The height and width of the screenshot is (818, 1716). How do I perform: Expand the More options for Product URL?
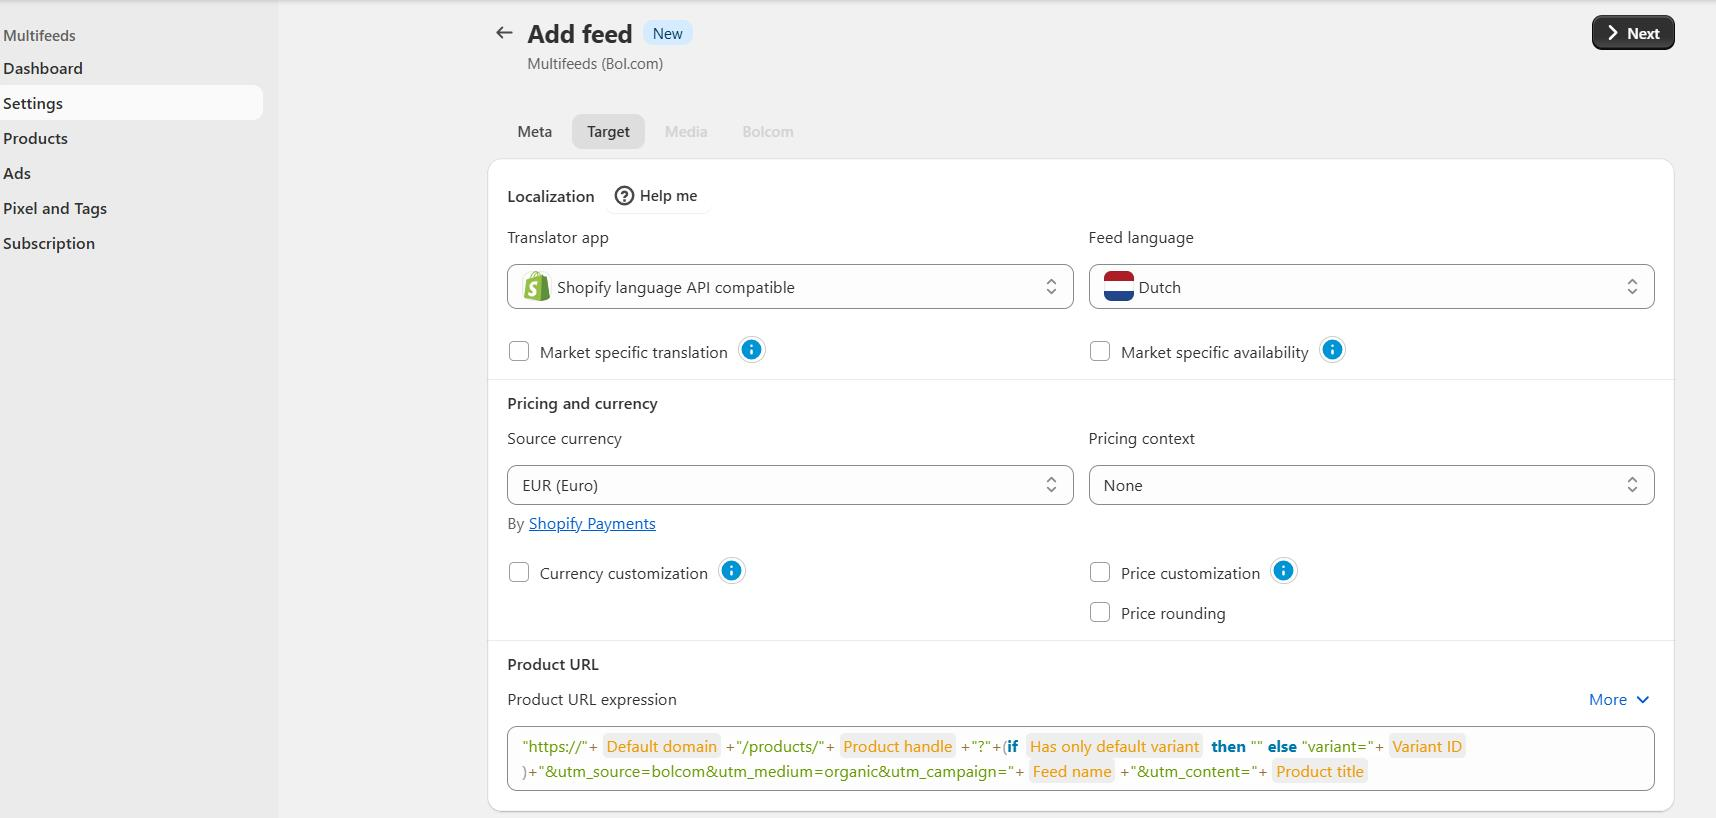(1618, 700)
